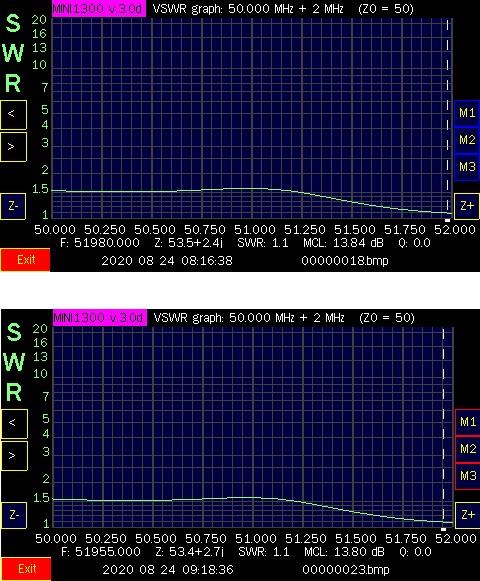Tap the Z- zoom-out button in upper graph

13,206
